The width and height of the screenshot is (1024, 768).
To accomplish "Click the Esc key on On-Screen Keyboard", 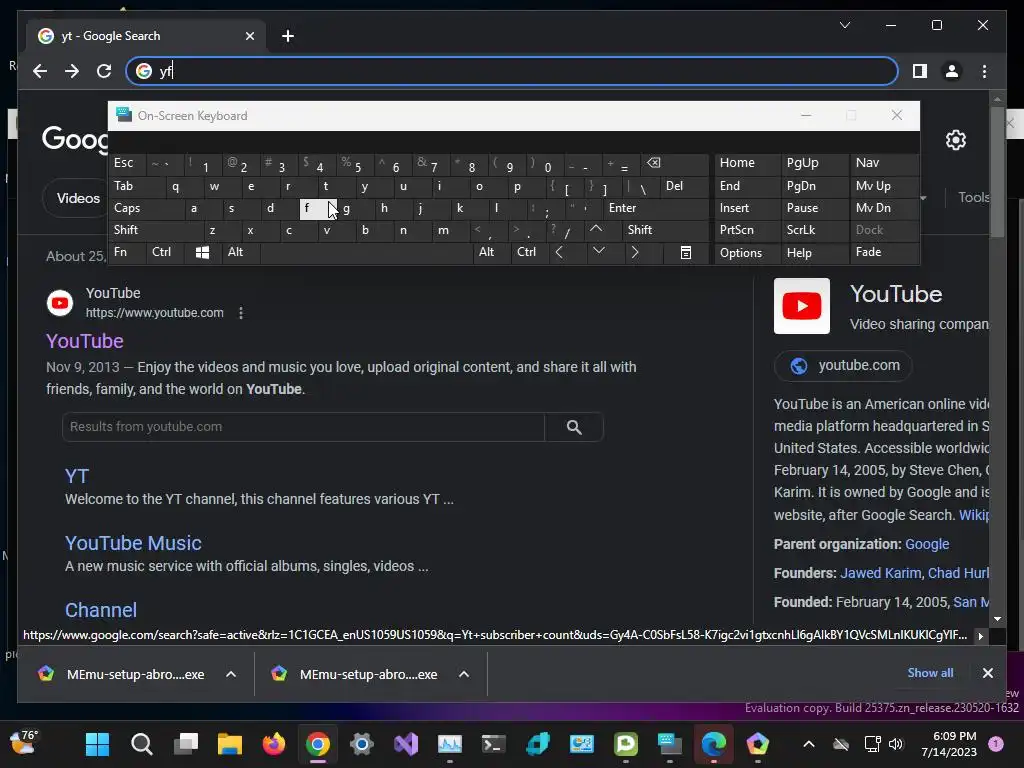I will coord(128,163).
